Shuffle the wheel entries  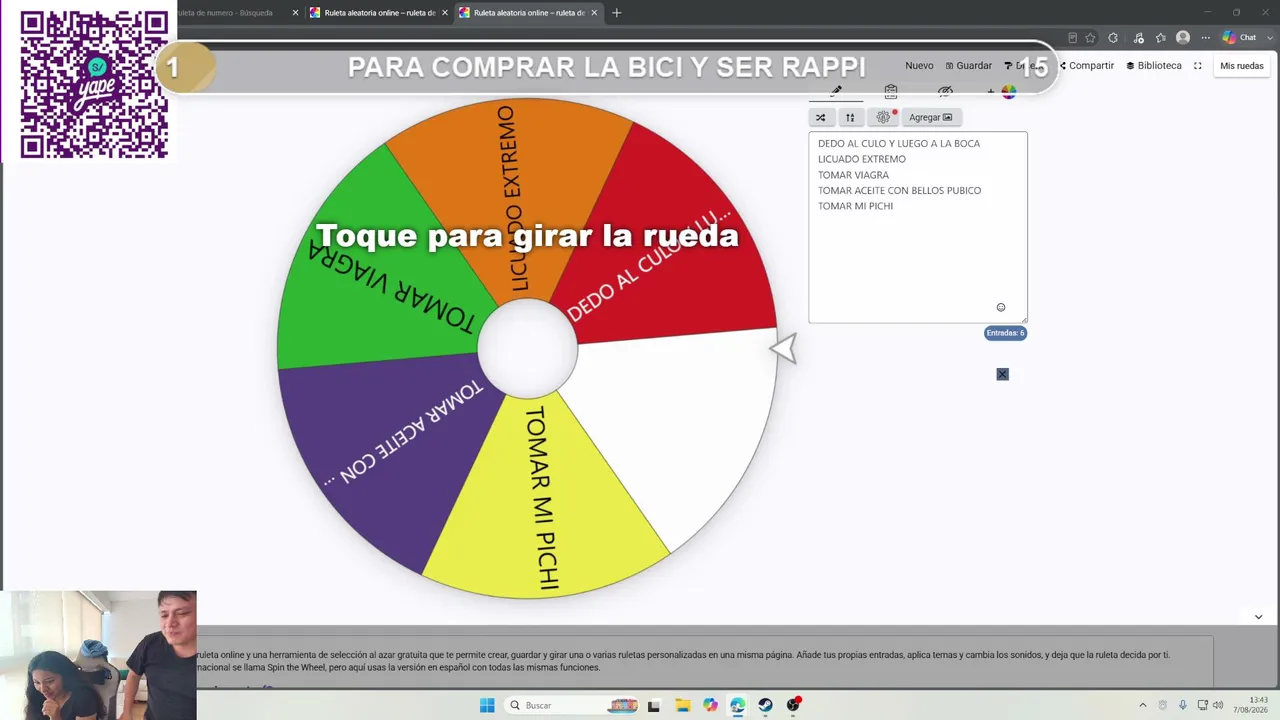(821, 117)
